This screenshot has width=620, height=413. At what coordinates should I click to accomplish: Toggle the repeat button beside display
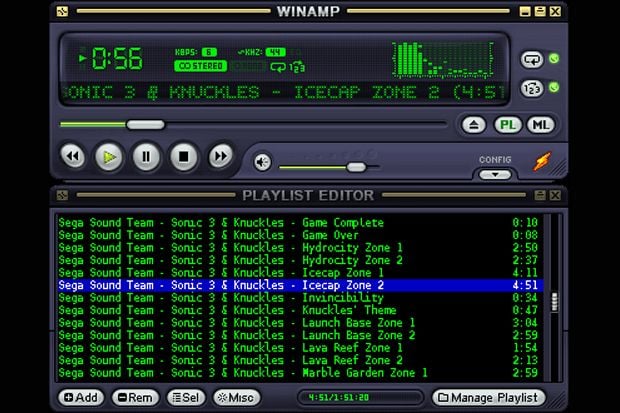pos(532,60)
